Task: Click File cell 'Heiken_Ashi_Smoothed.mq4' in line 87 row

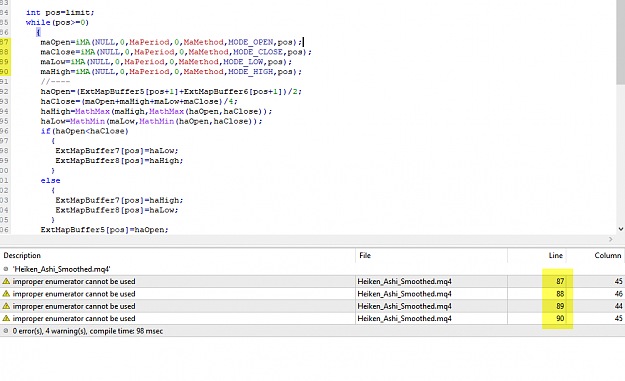Action: tap(404, 281)
